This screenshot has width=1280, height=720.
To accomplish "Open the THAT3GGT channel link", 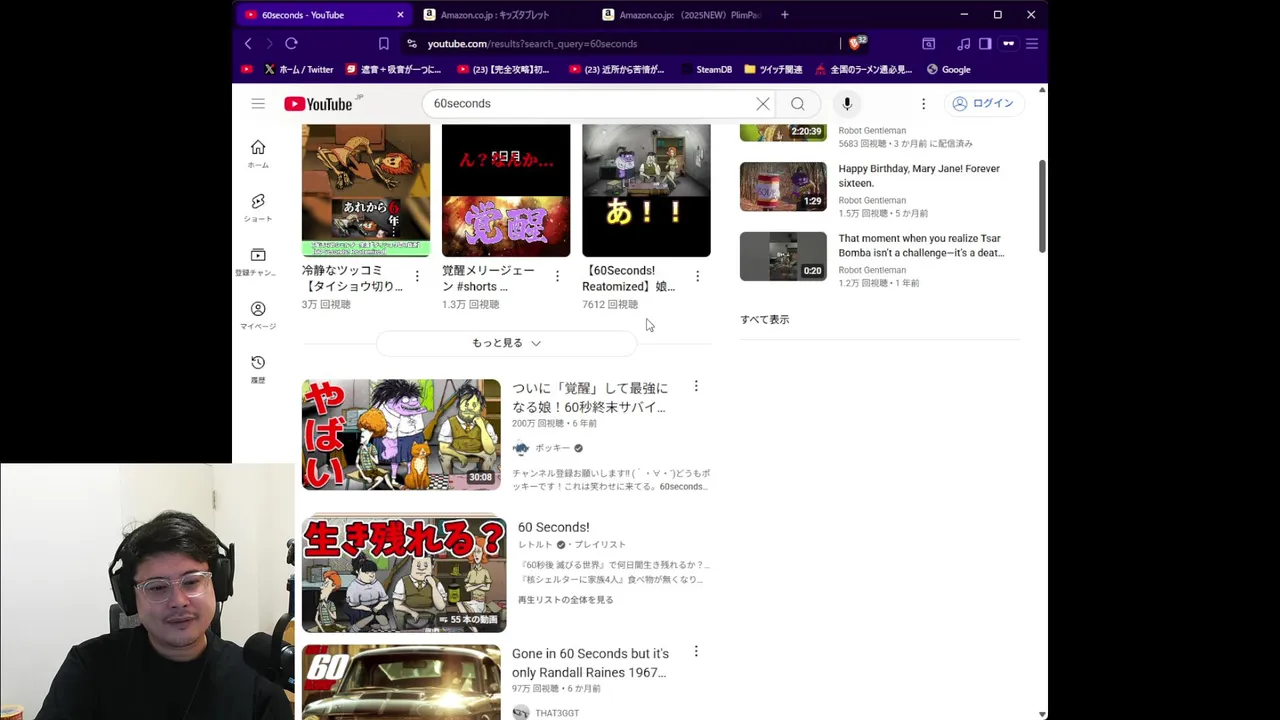I will [557, 713].
